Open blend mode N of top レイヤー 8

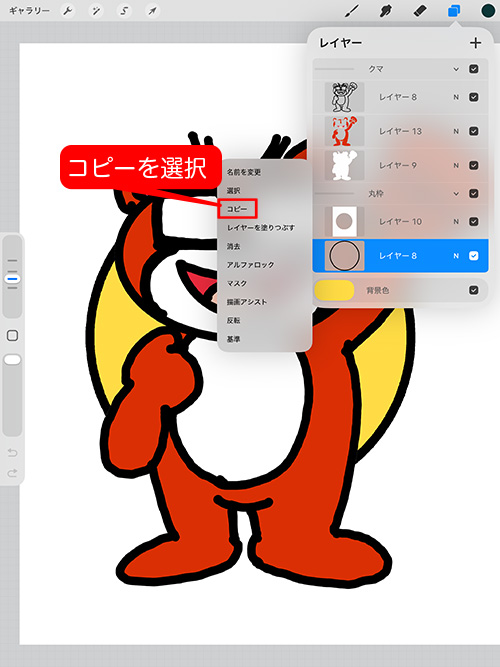coord(456,97)
